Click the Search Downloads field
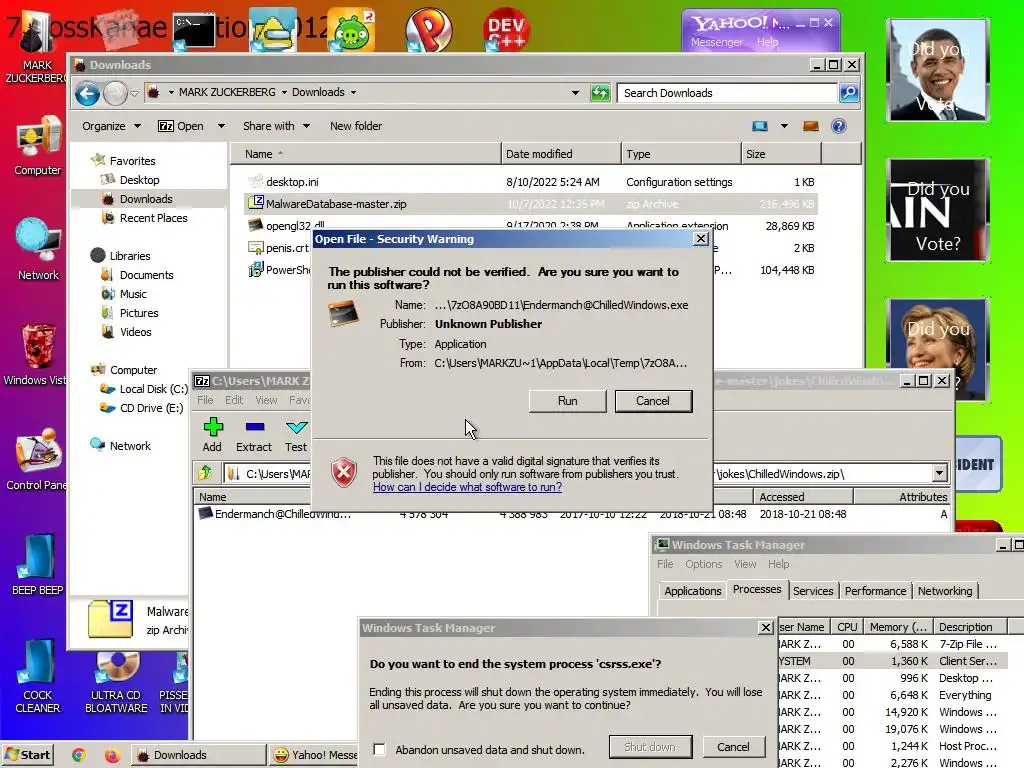1024x768 pixels. coord(727,93)
